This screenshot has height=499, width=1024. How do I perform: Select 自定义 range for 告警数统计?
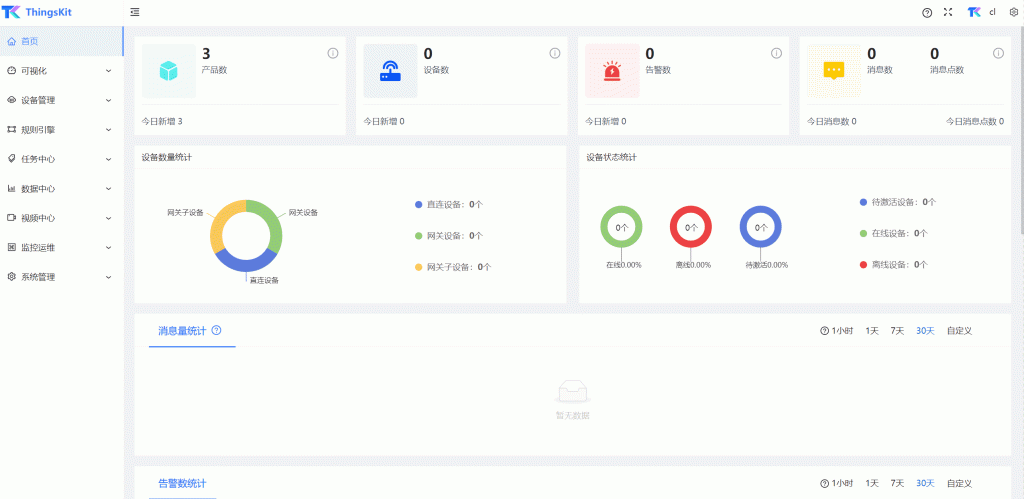click(x=959, y=484)
